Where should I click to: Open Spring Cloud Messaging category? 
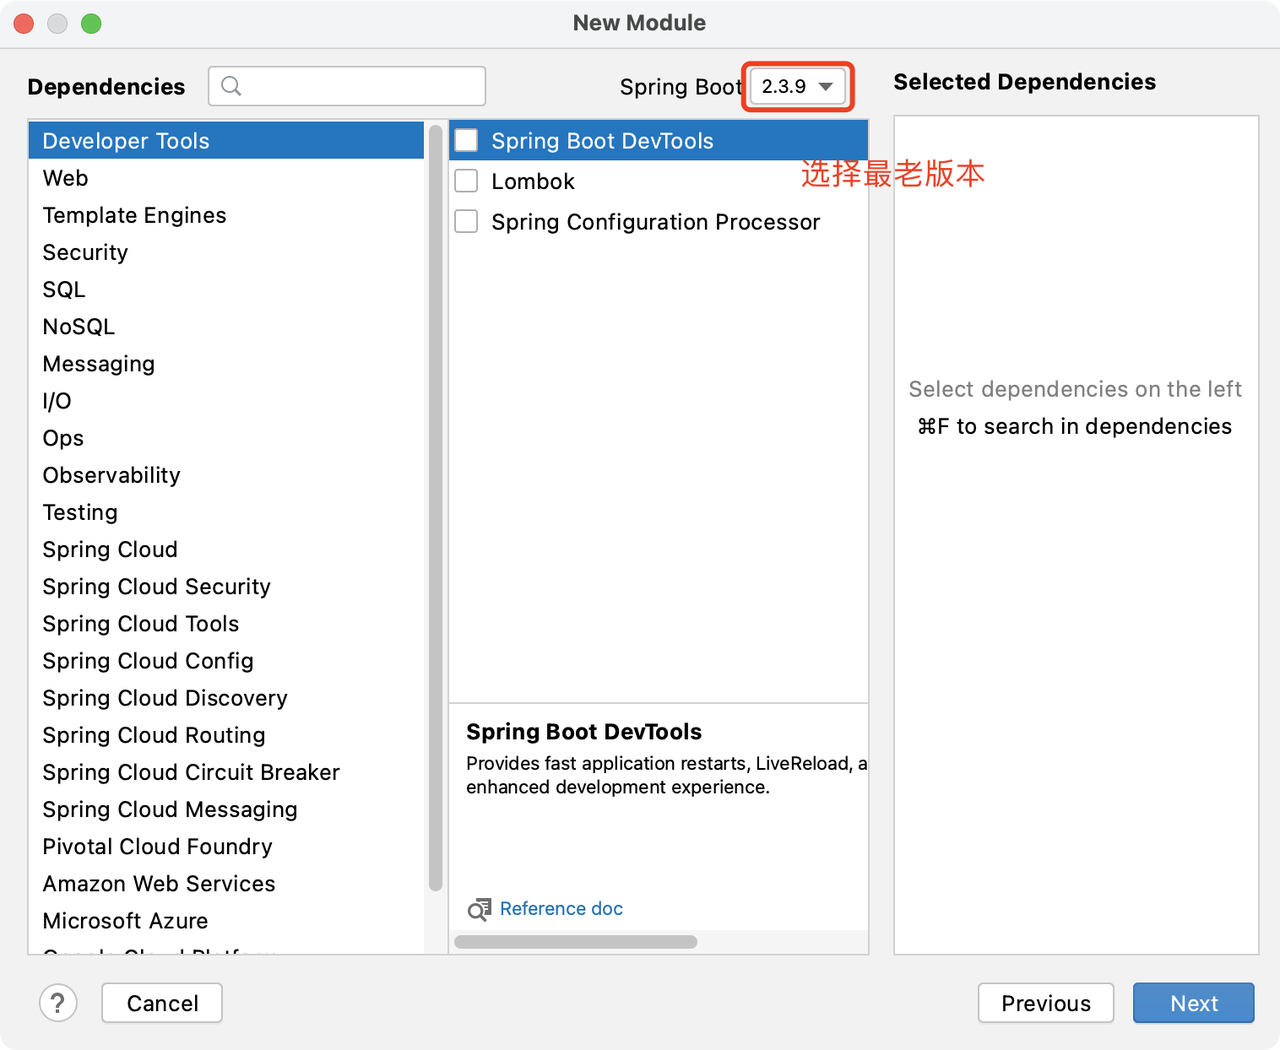(226, 809)
